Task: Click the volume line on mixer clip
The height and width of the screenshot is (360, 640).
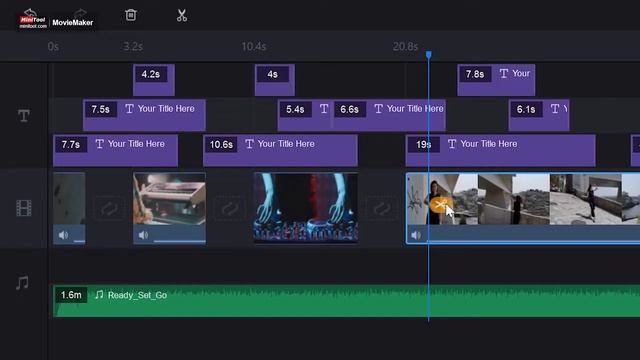Action: tap(179, 241)
